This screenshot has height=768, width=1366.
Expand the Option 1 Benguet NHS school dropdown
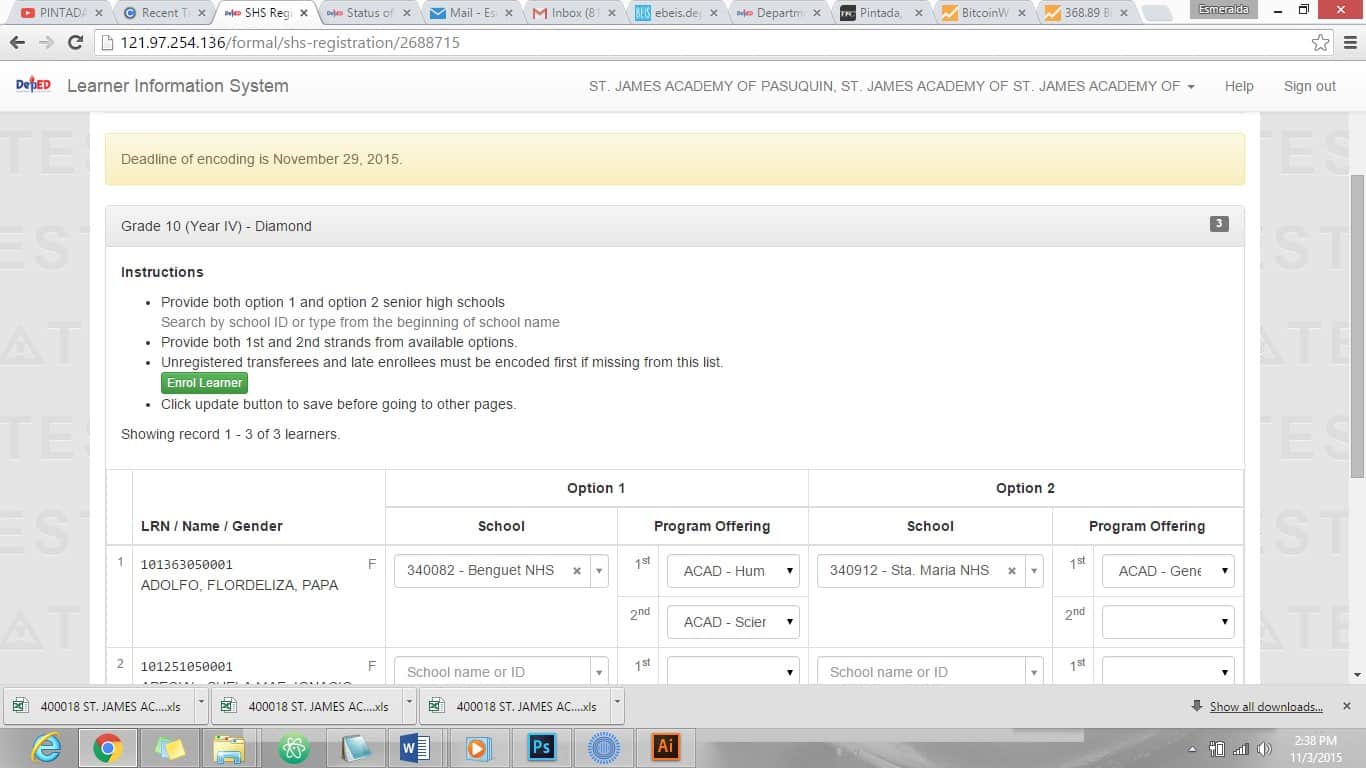(x=599, y=571)
